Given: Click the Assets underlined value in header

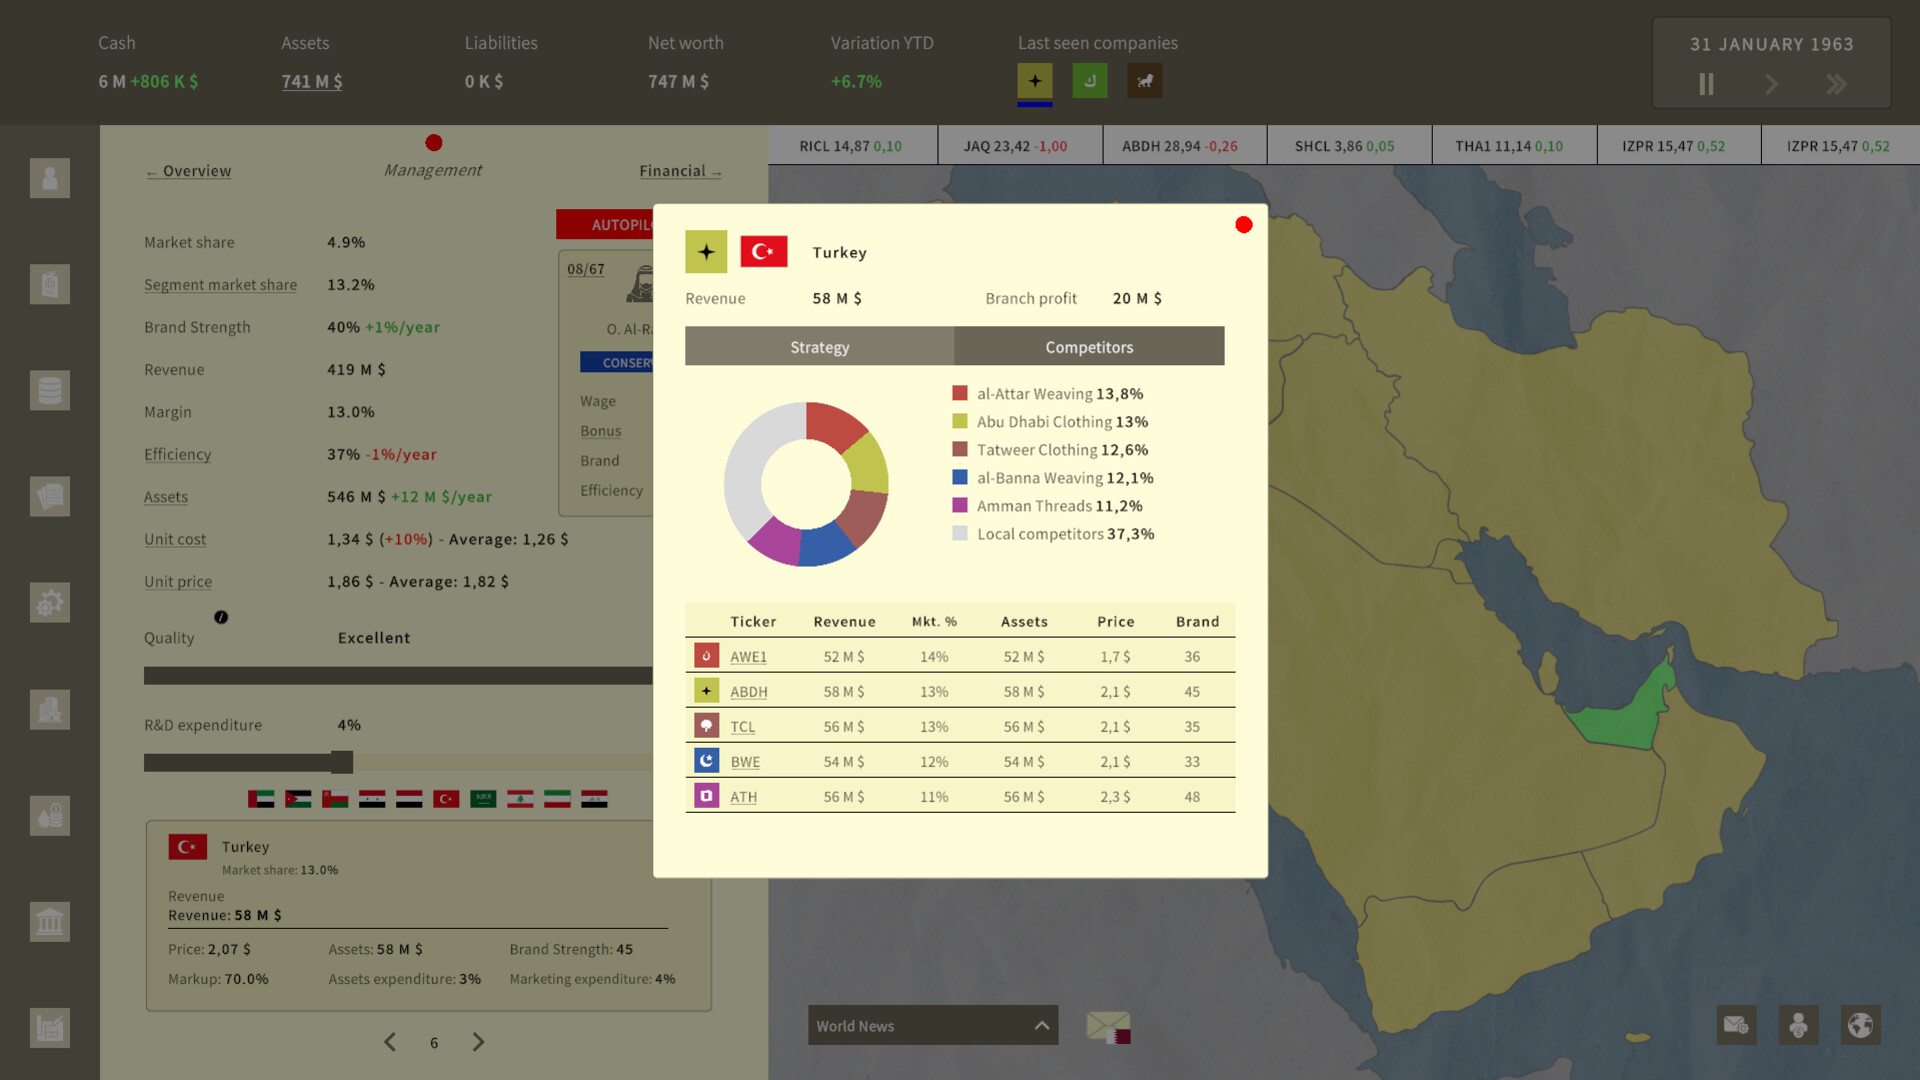Looking at the screenshot, I should [x=311, y=82].
